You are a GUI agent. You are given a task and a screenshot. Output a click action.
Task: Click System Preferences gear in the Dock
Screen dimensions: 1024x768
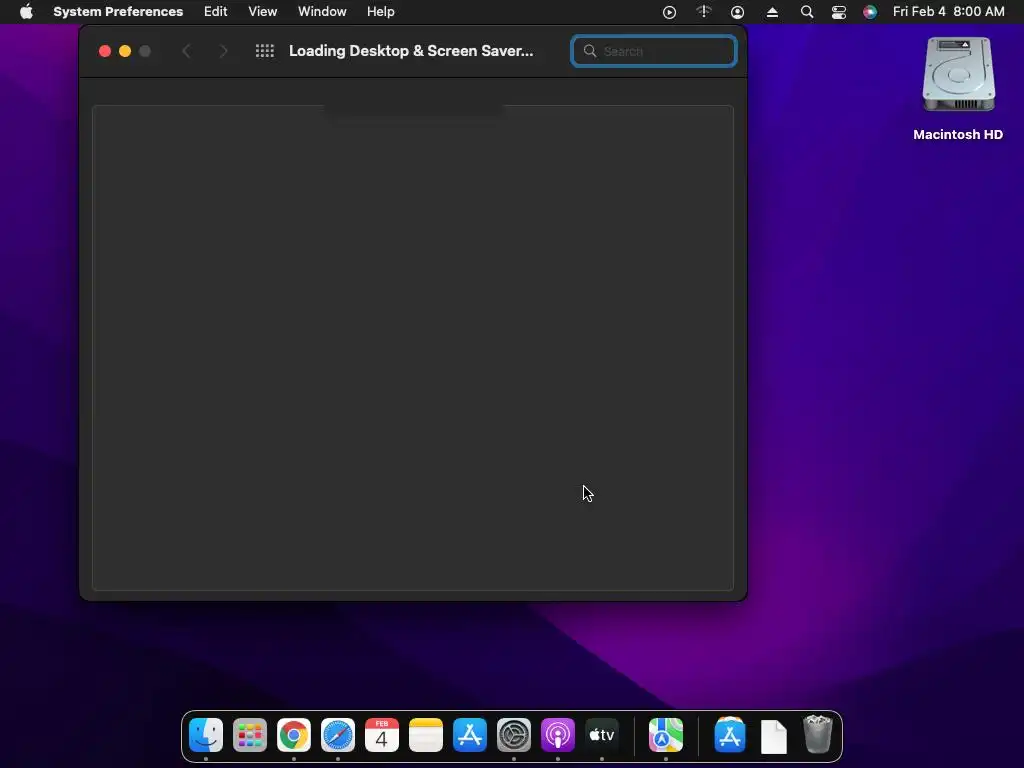[514, 735]
